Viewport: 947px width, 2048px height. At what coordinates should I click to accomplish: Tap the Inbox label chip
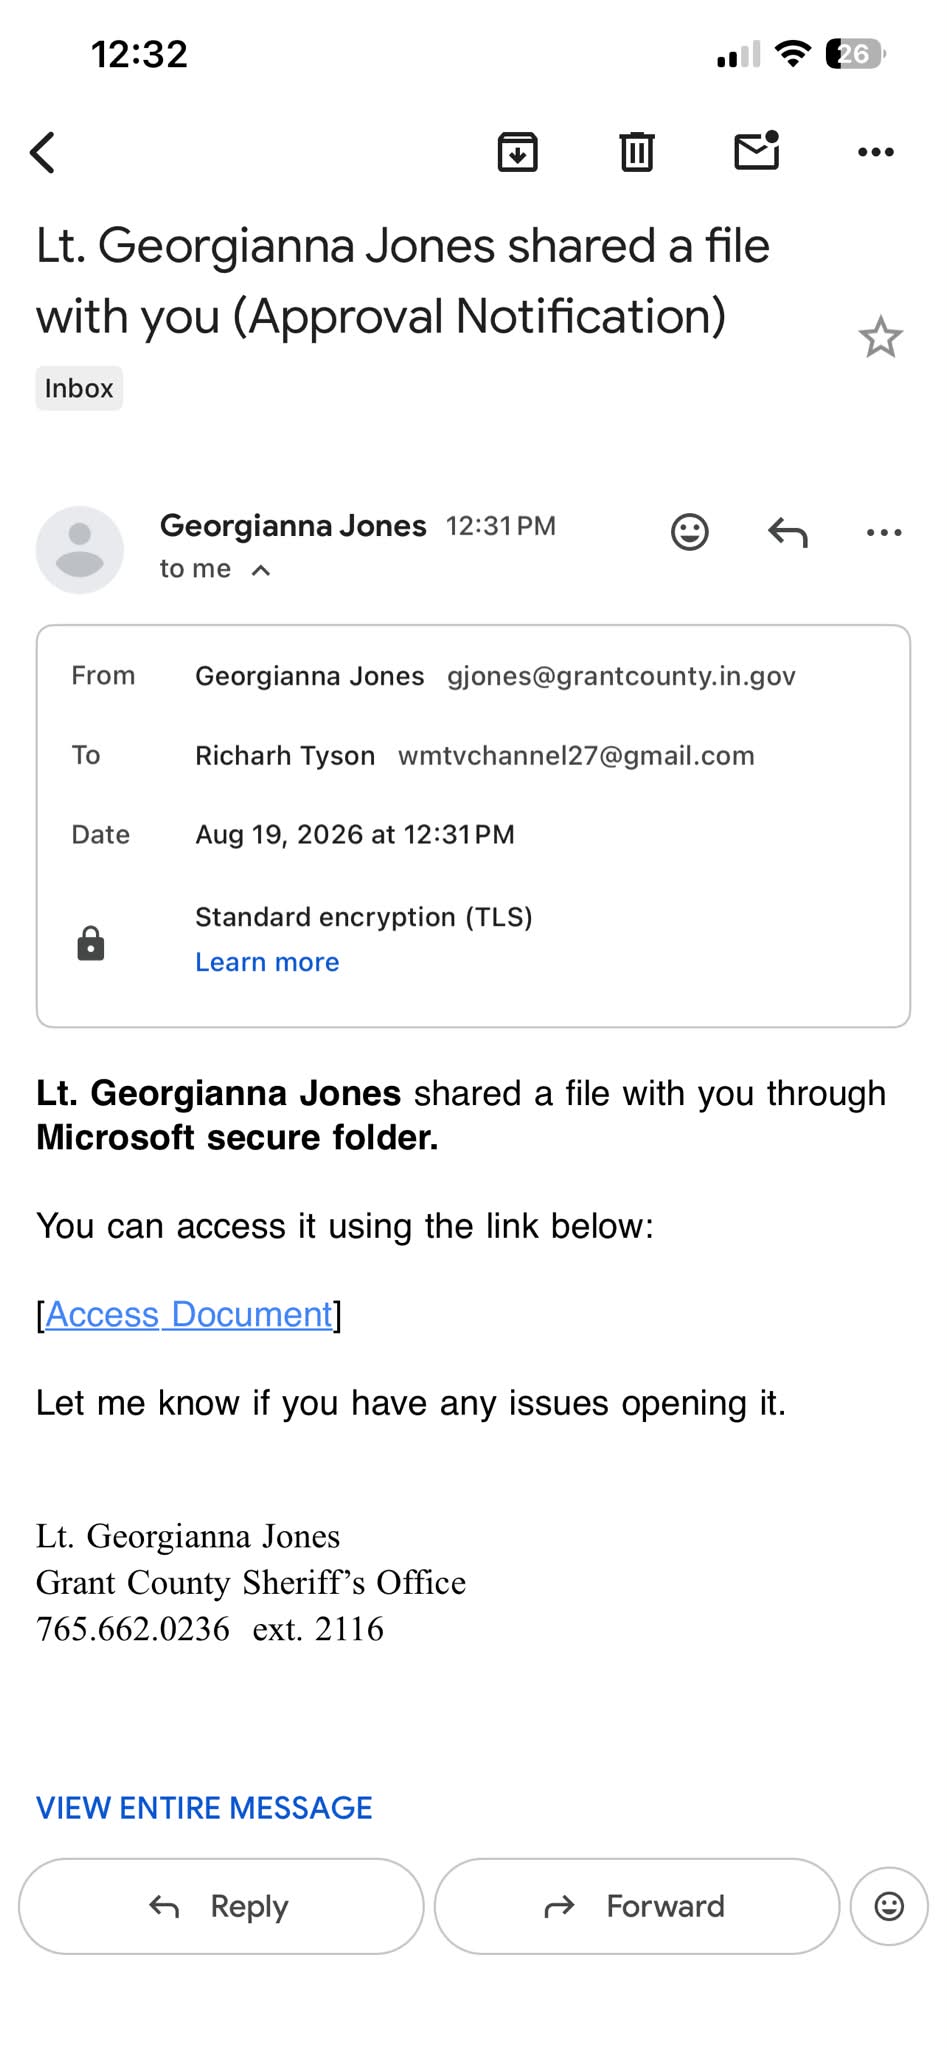pos(79,388)
